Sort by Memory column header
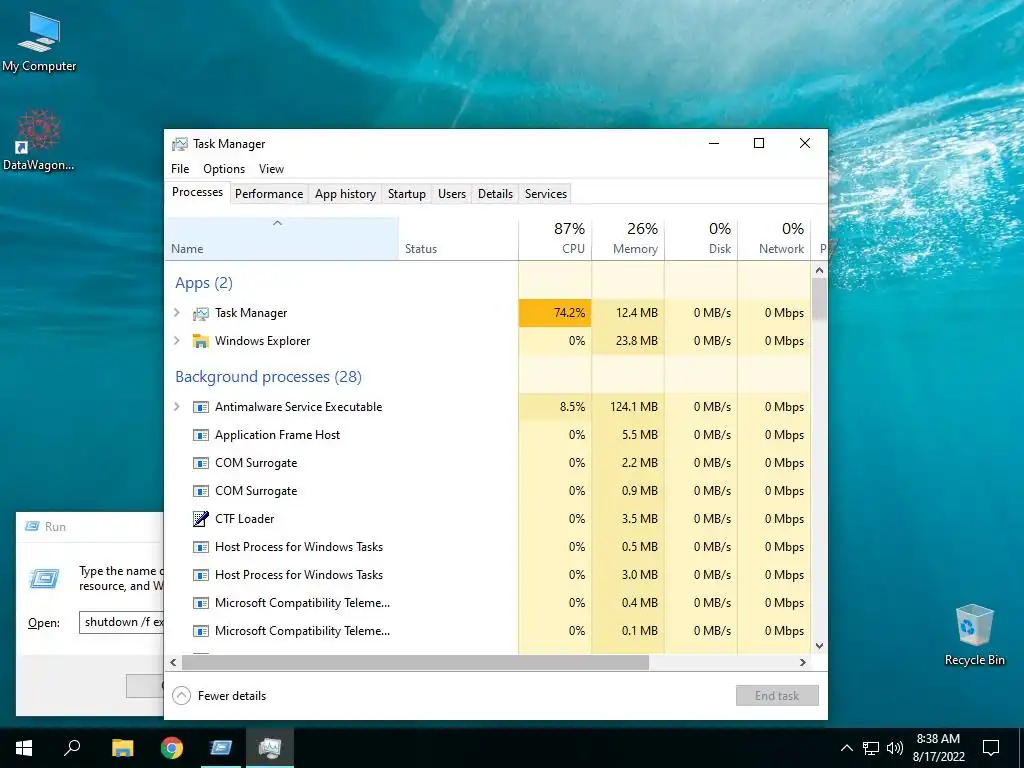This screenshot has width=1024, height=768. [628, 239]
